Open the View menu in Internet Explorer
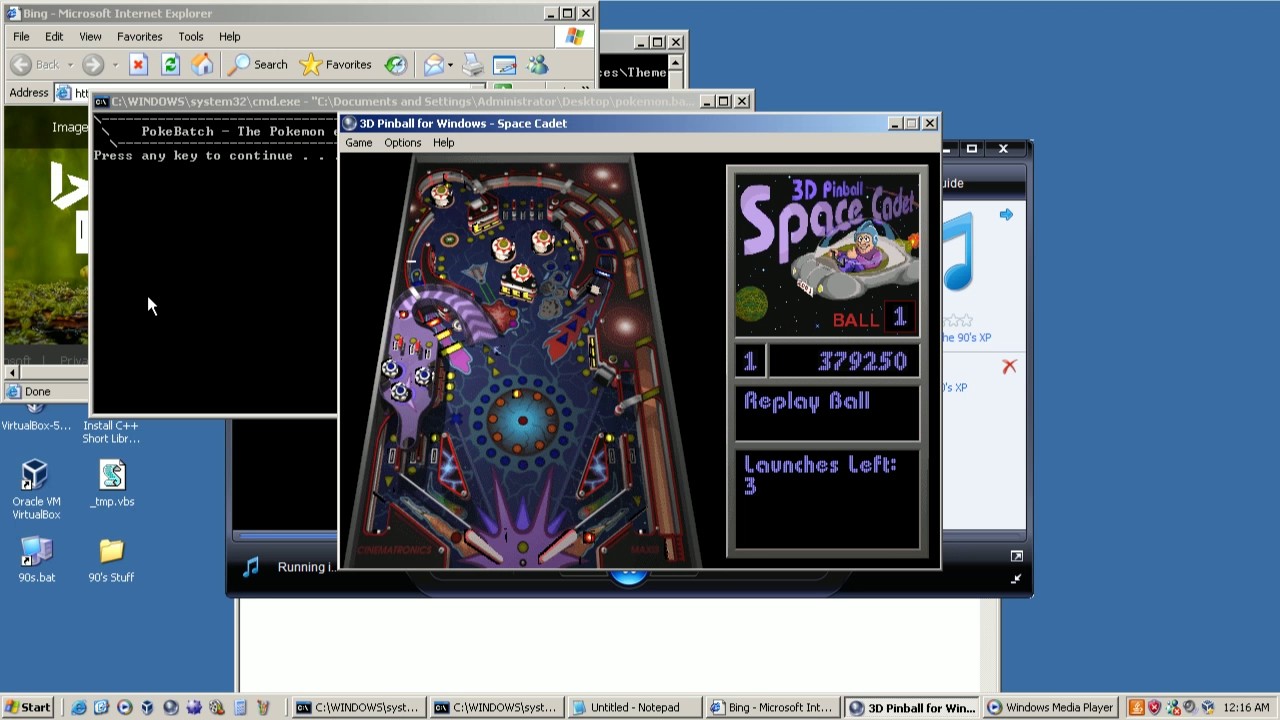This screenshot has height=720, width=1280. [x=90, y=36]
